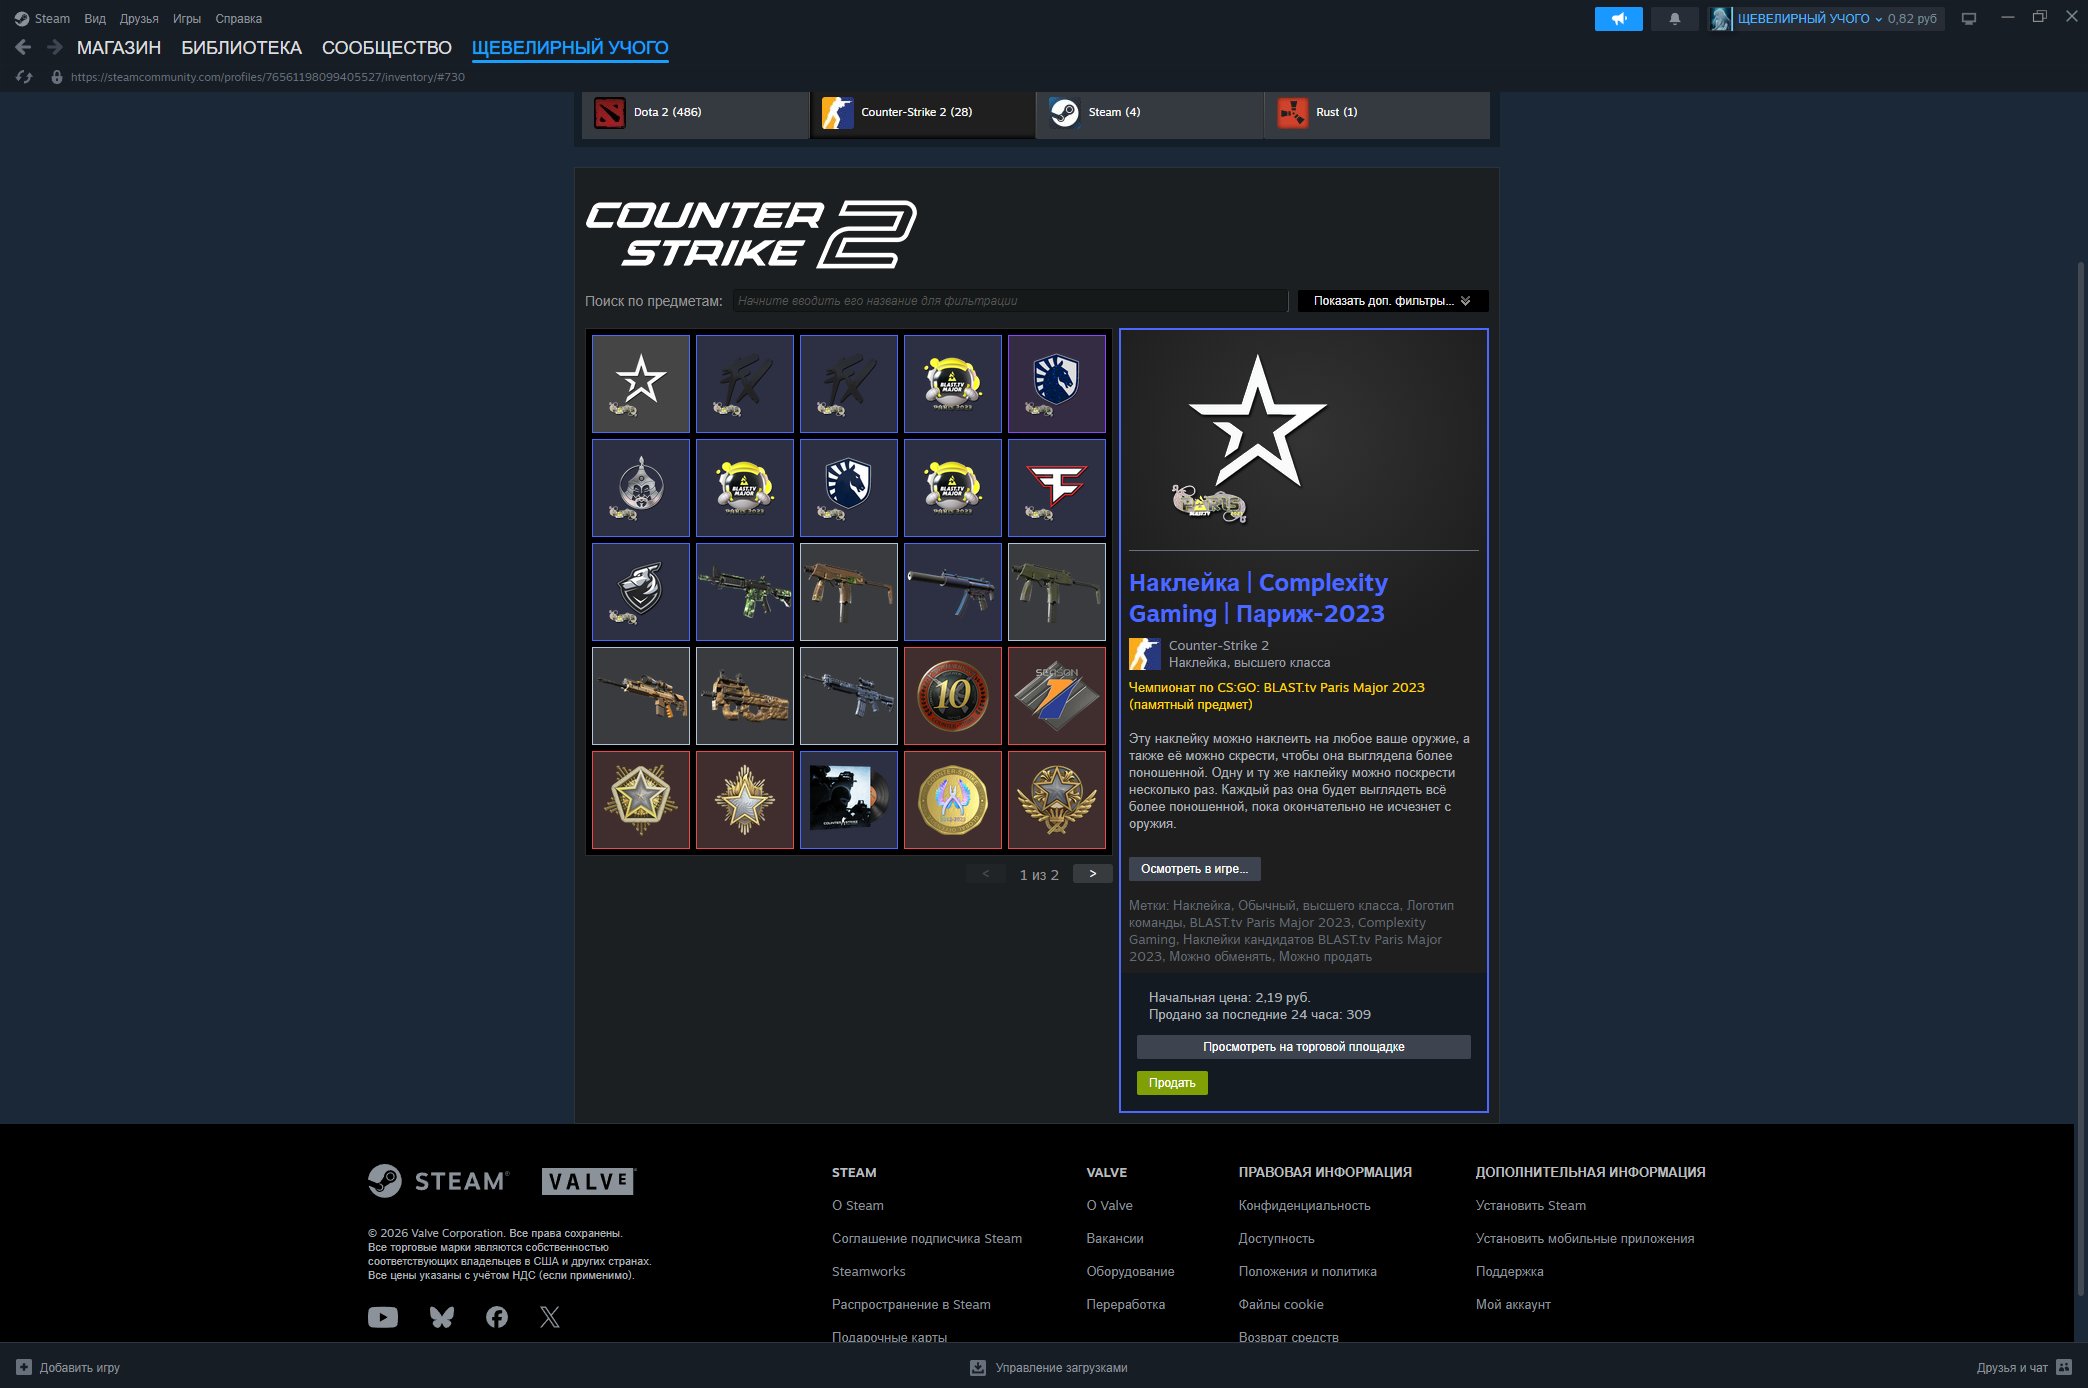Image resolution: width=2088 pixels, height=1388 pixels.
Task: Select the 10 year birthday coin item
Action: click(x=953, y=696)
